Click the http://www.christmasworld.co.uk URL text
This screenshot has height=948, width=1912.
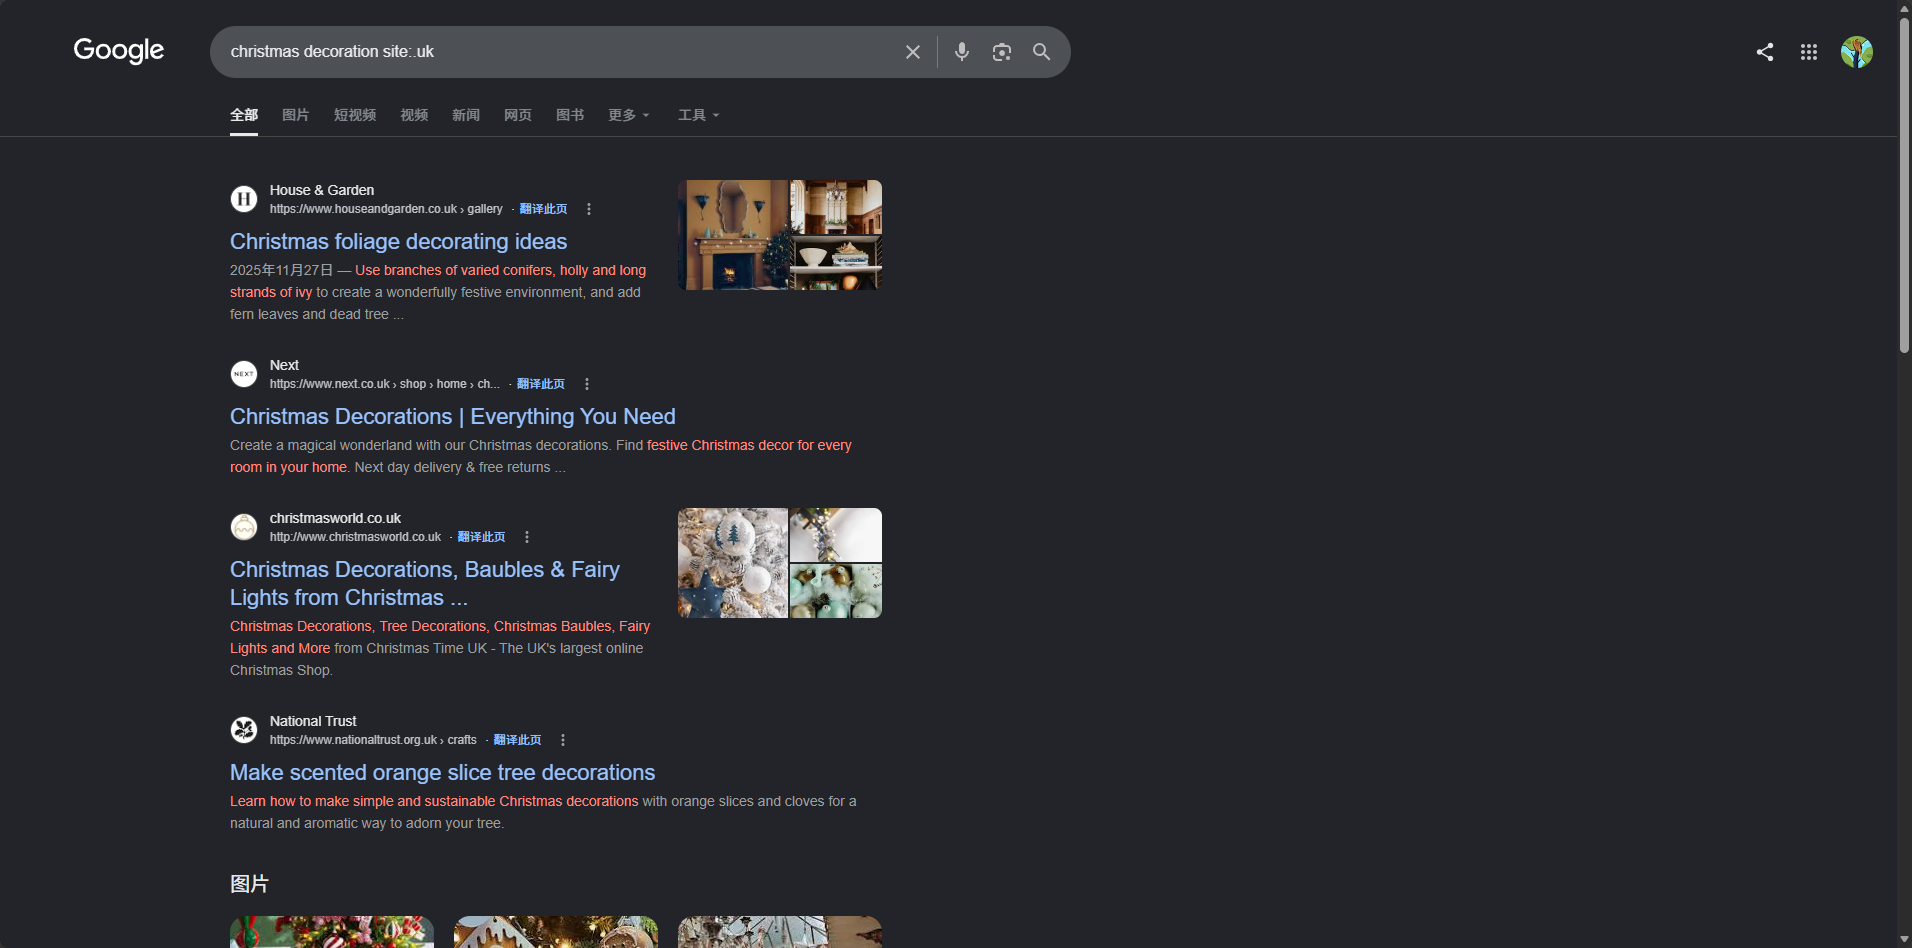tap(355, 537)
